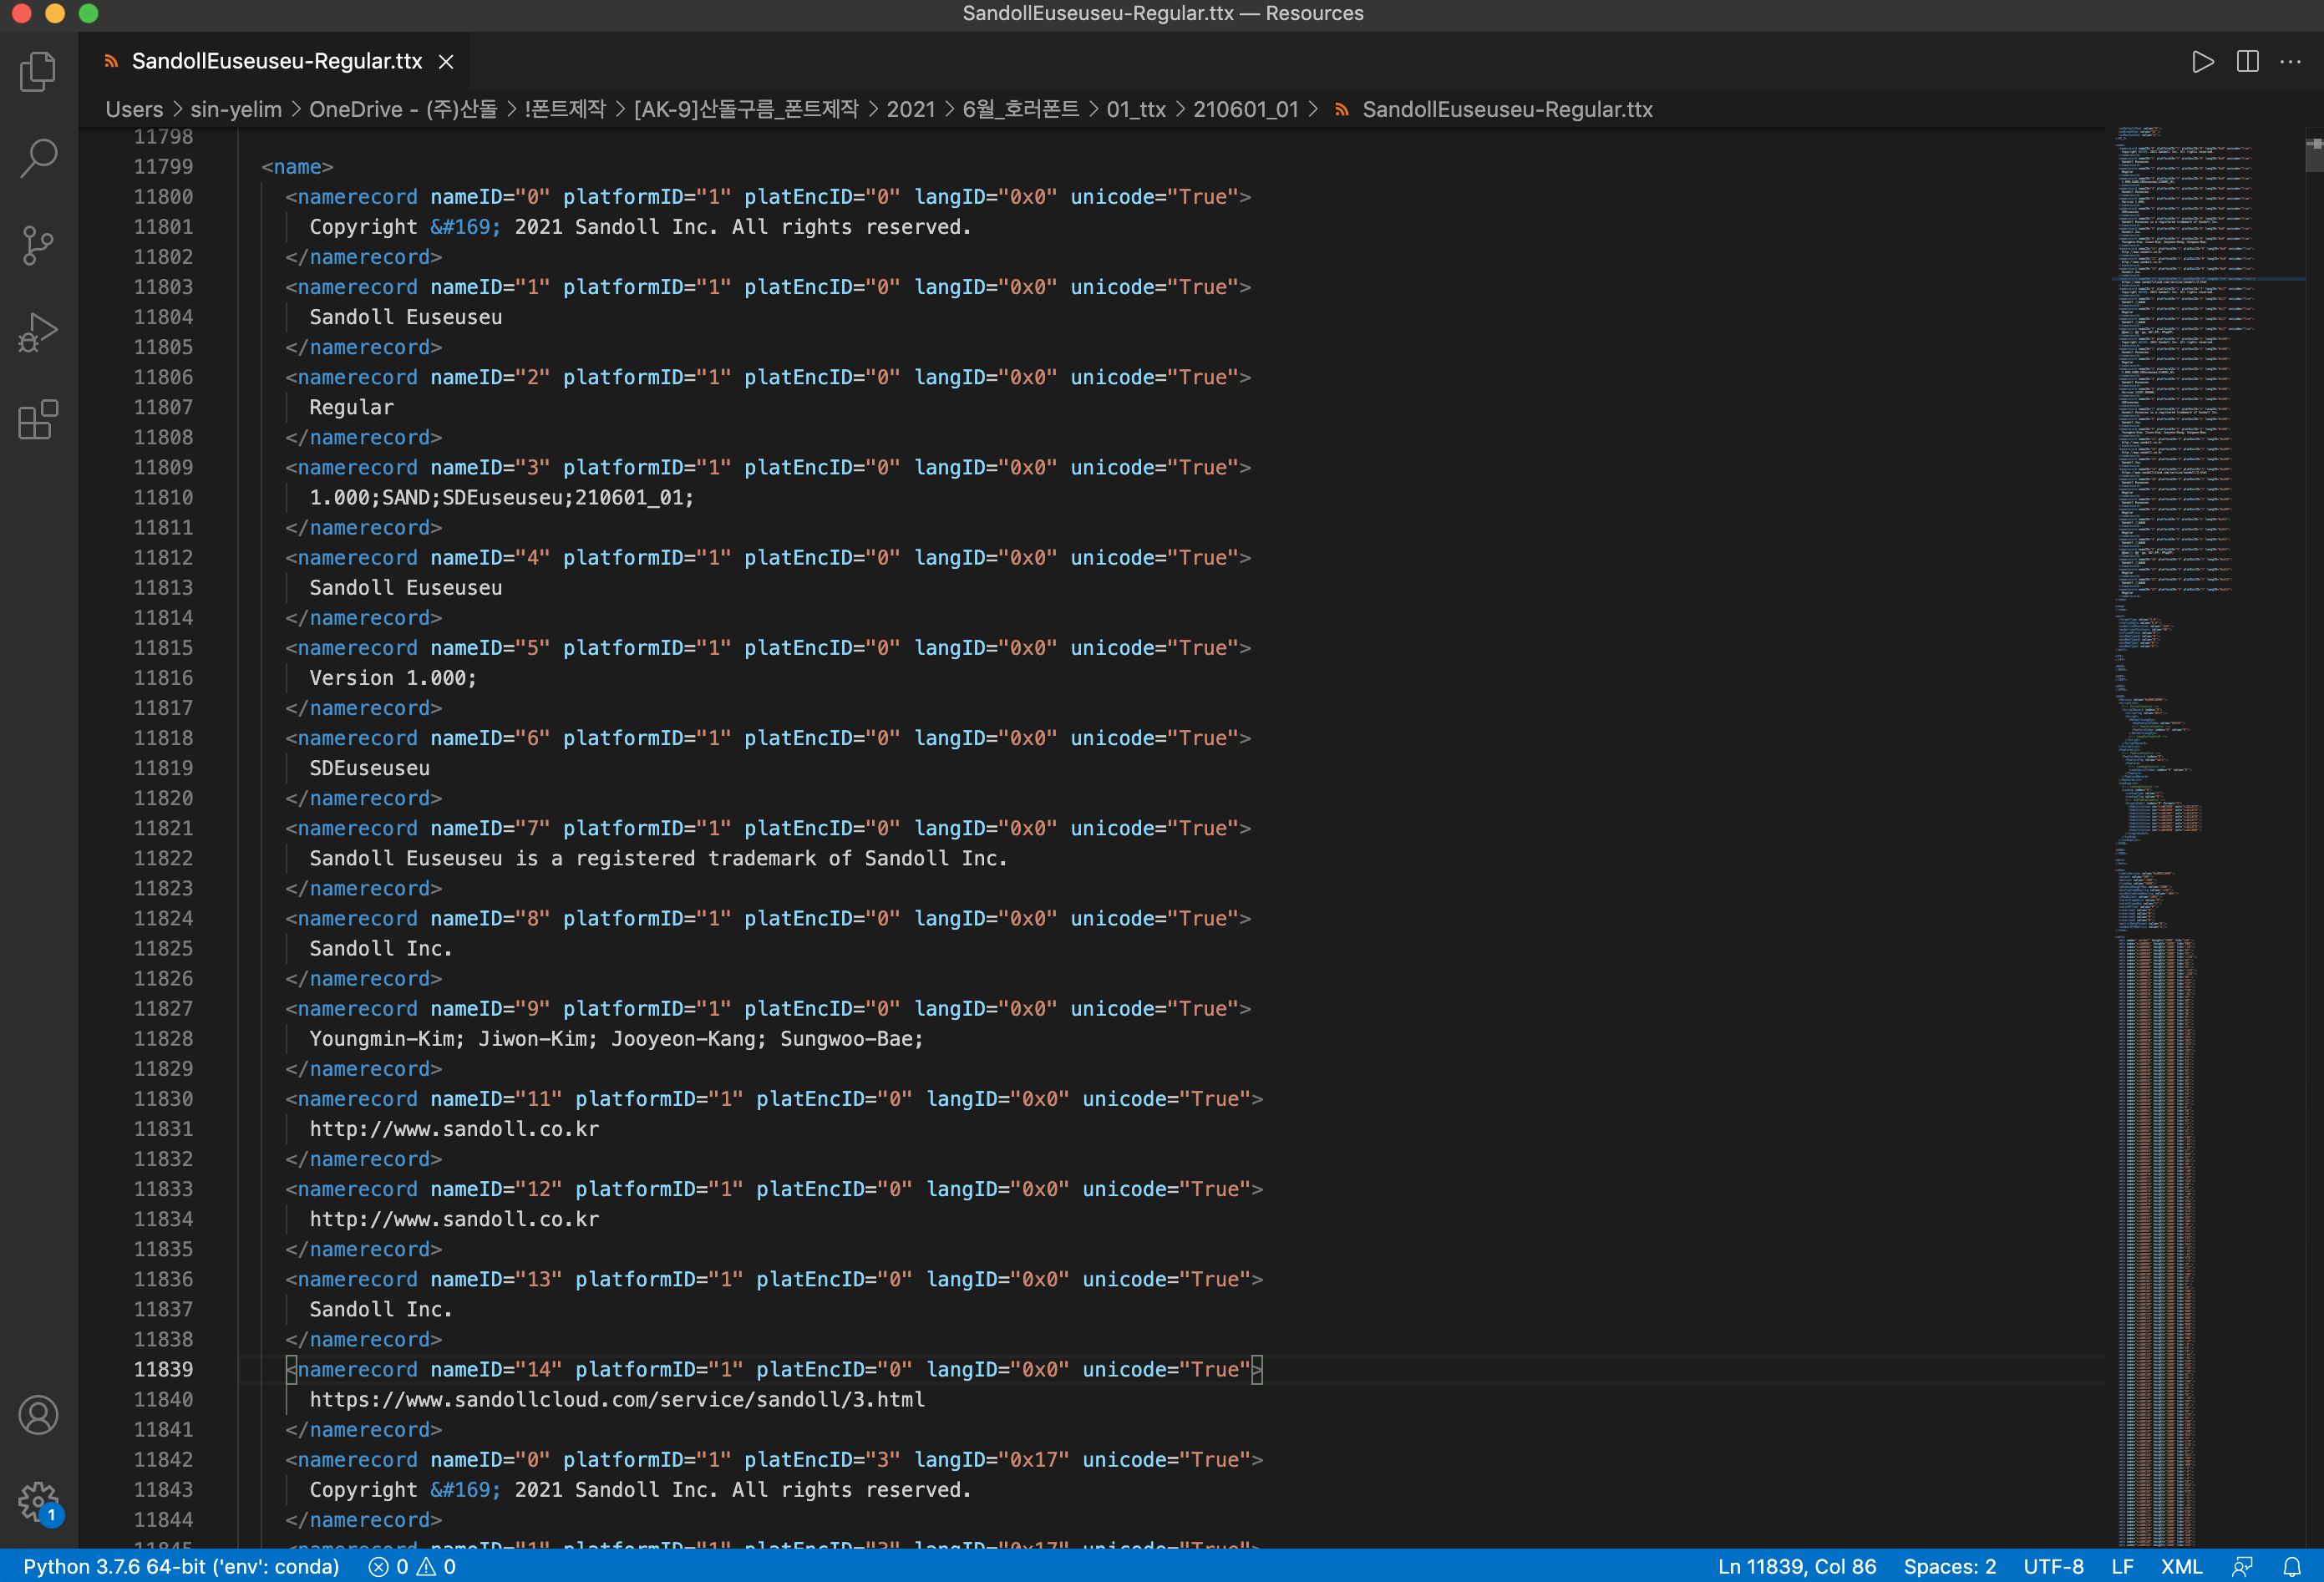Change XML language mode

click(x=2181, y=1566)
